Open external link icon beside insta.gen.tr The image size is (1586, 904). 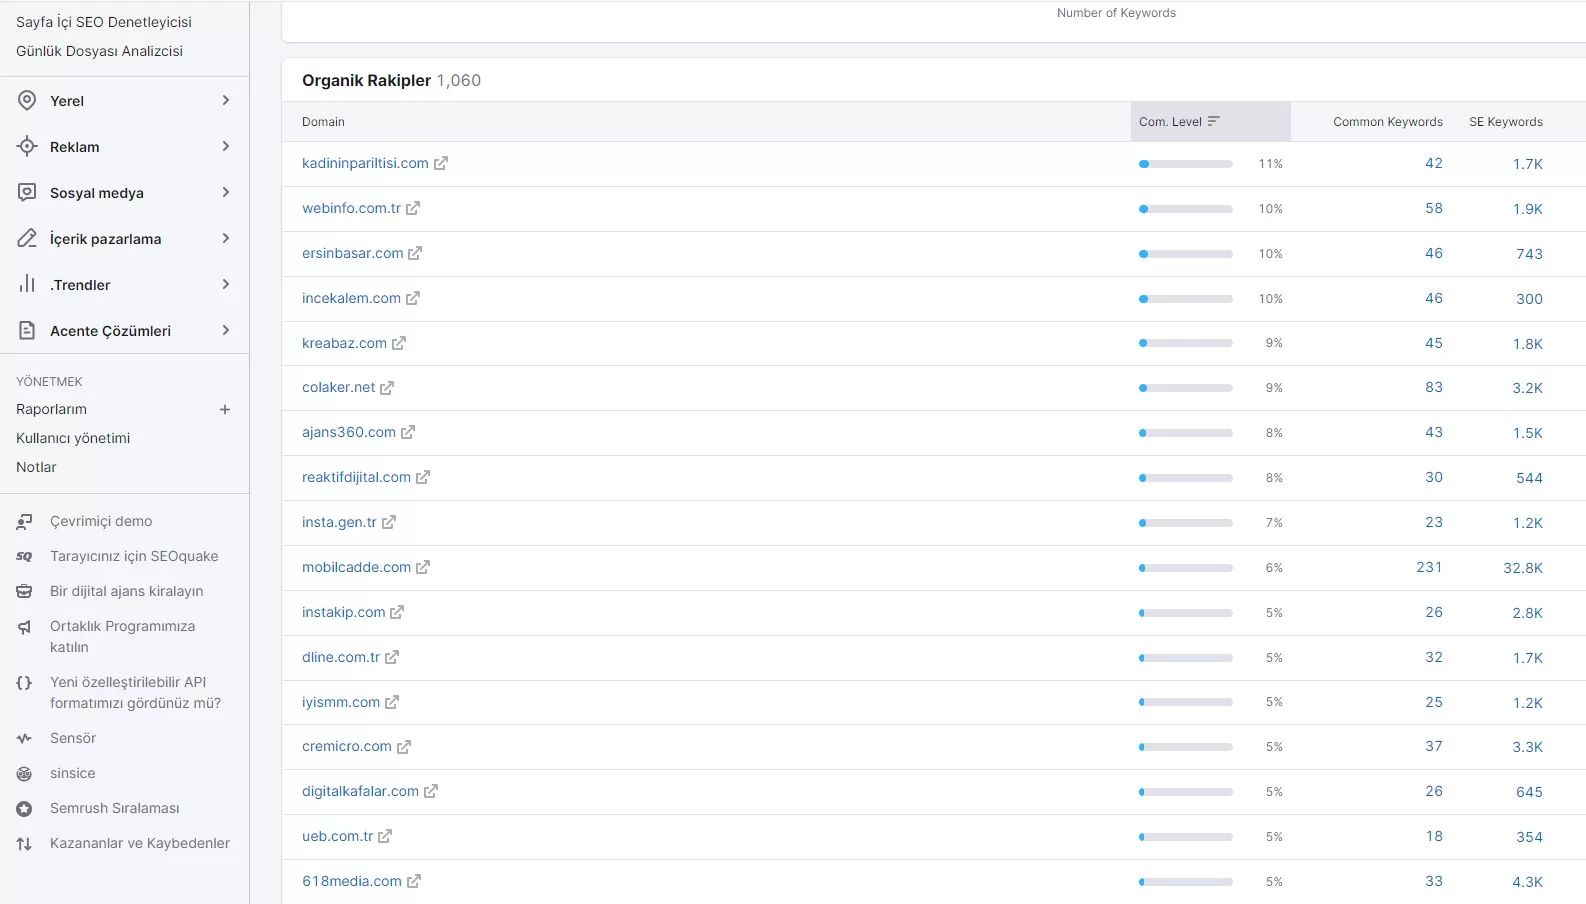(x=389, y=522)
